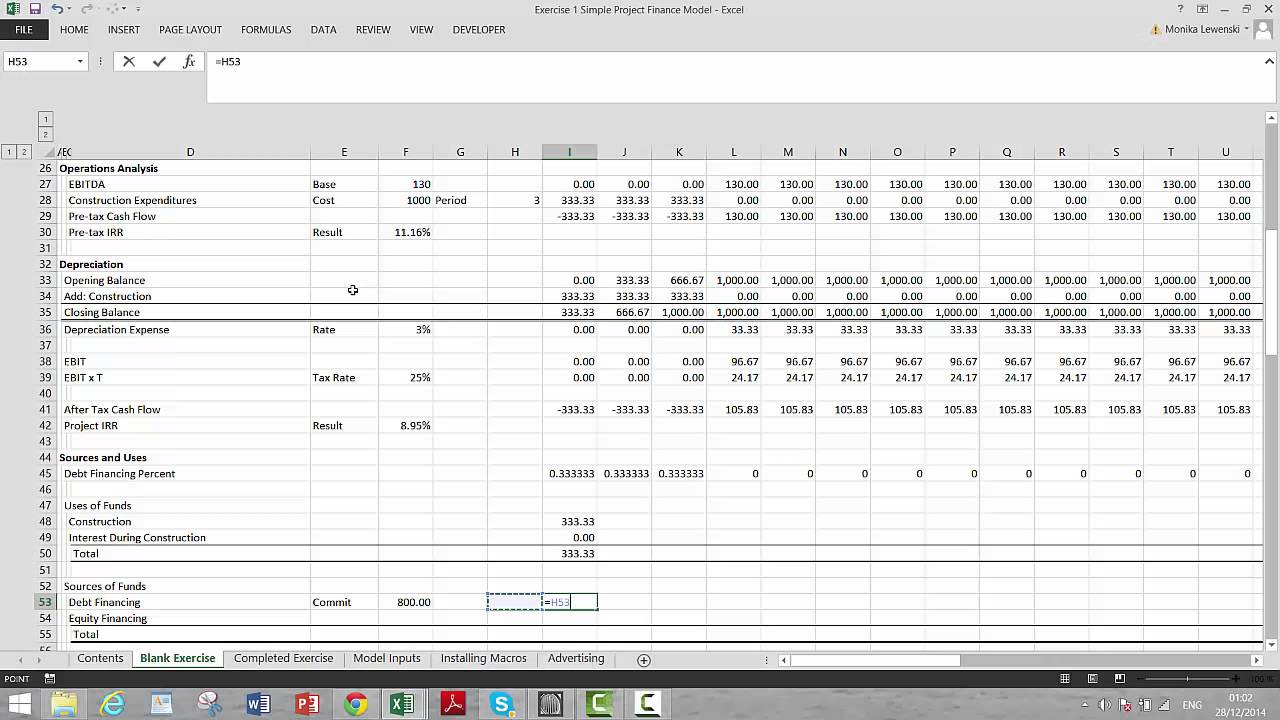The image size is (1280, 720).
Task: Open the FILE backstage tab
Action: [24, 30]
